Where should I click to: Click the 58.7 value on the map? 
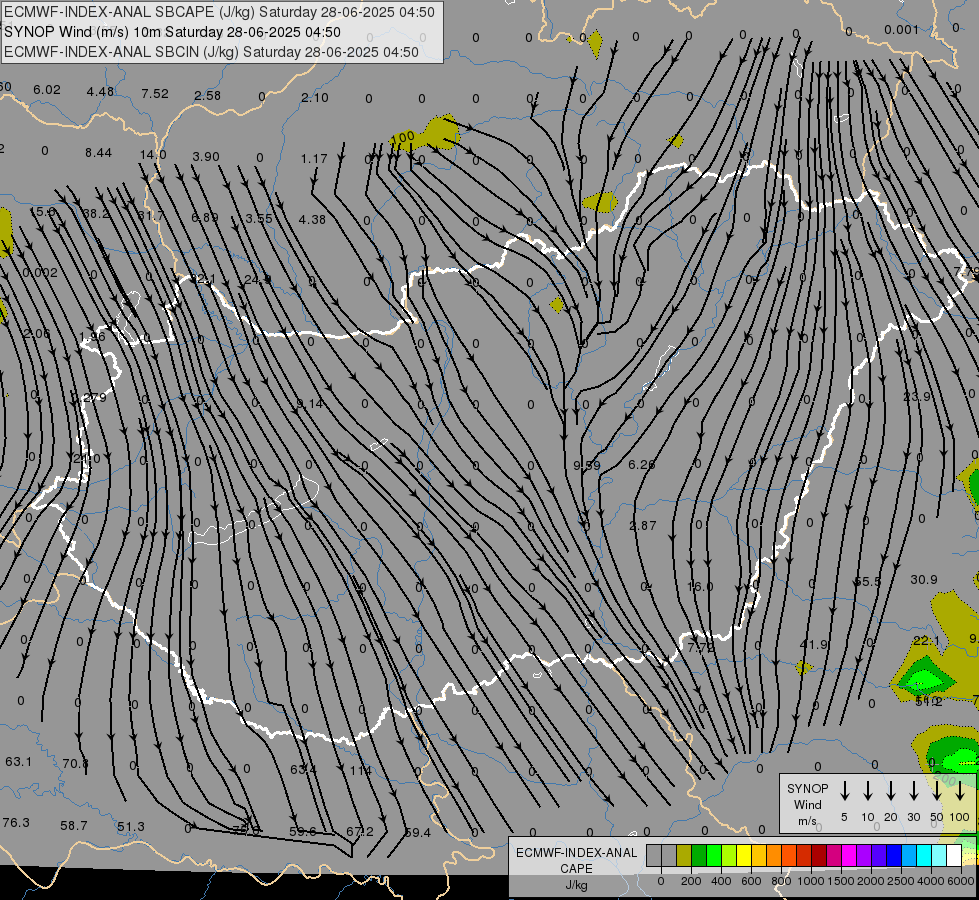[74, 826]
